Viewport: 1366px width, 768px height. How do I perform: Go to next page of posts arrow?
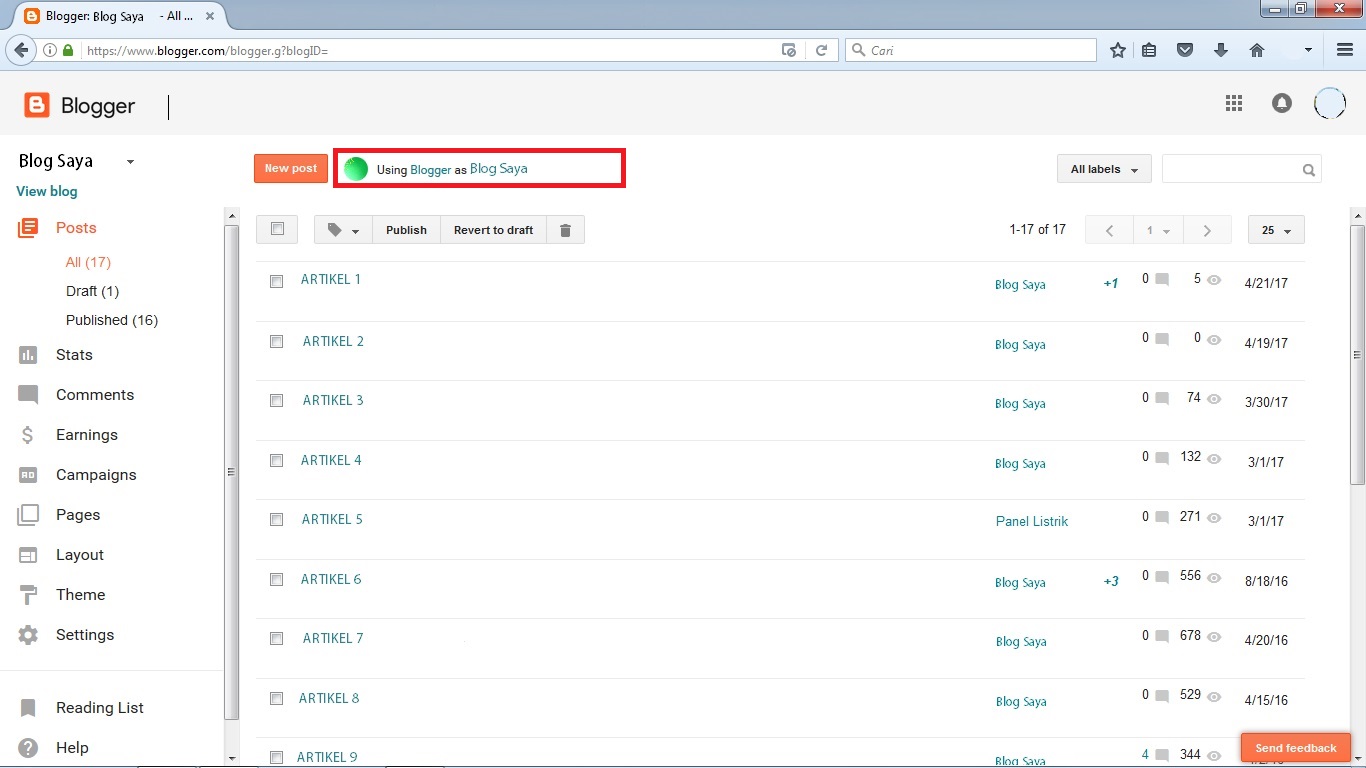1207,230
